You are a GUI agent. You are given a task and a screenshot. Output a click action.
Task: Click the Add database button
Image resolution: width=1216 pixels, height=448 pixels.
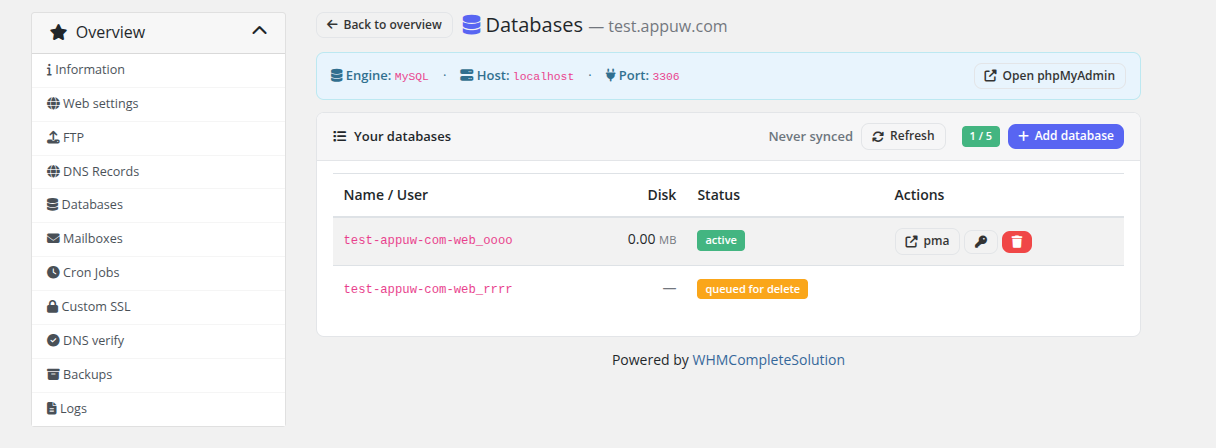1066,136
